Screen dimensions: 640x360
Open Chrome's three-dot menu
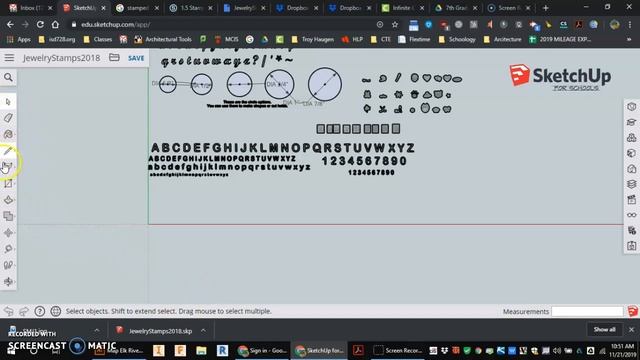coord(630,24)
